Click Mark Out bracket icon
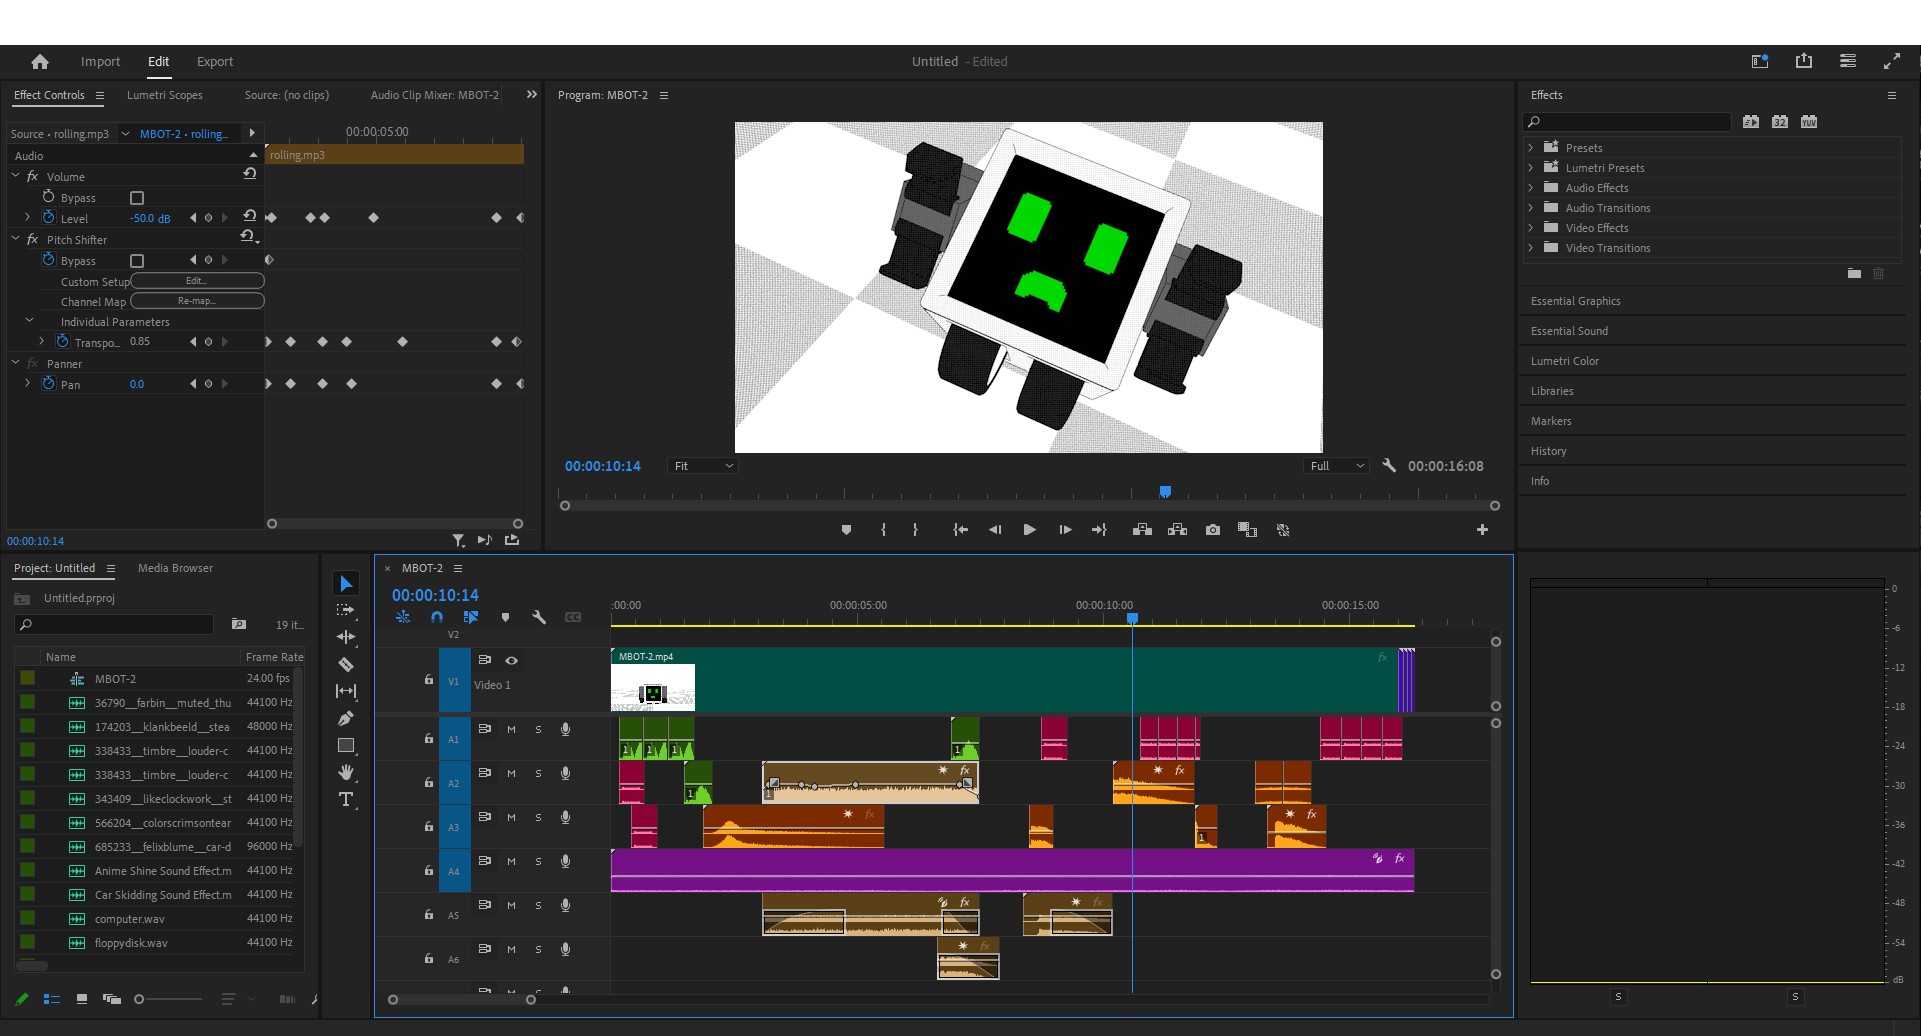Image resolution: width=1921 pixels, height=1036 pixels. 915,530
